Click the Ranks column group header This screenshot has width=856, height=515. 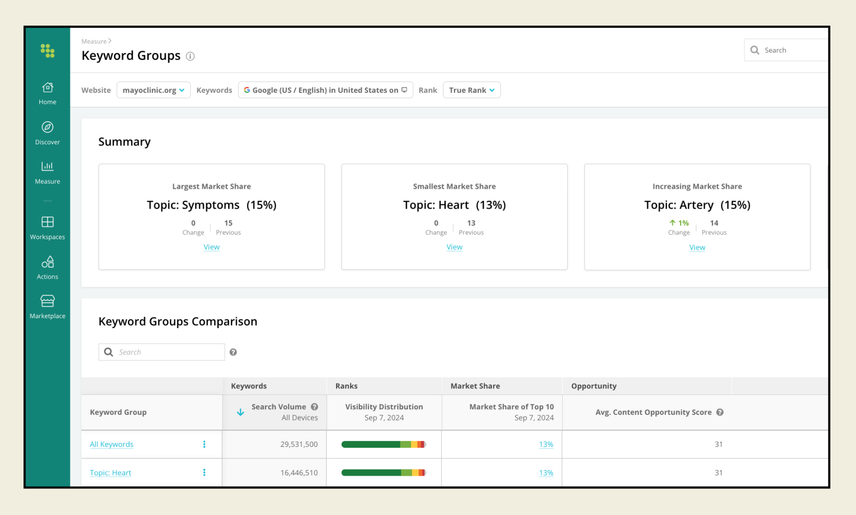[346, 386]
